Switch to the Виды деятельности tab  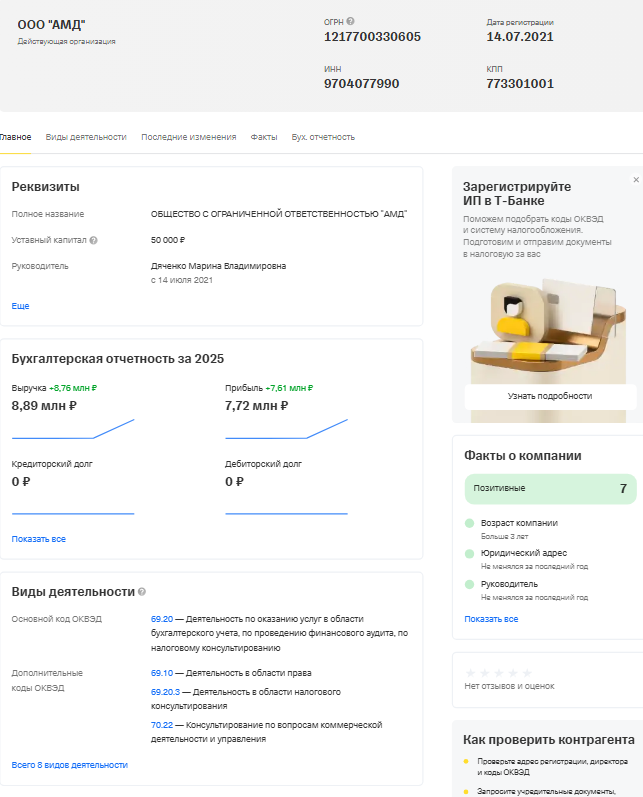(x=86, y=137)
